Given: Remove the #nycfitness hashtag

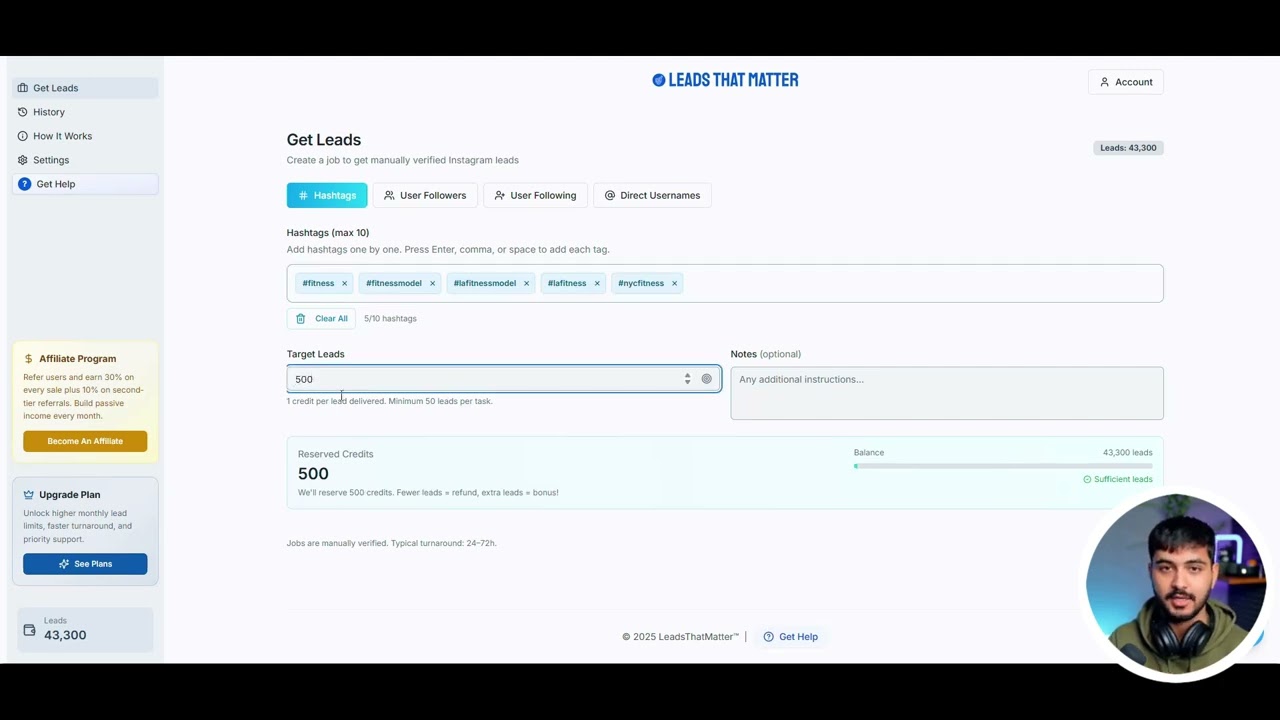Looking at the screenshot, I should (x=674, y=283).
